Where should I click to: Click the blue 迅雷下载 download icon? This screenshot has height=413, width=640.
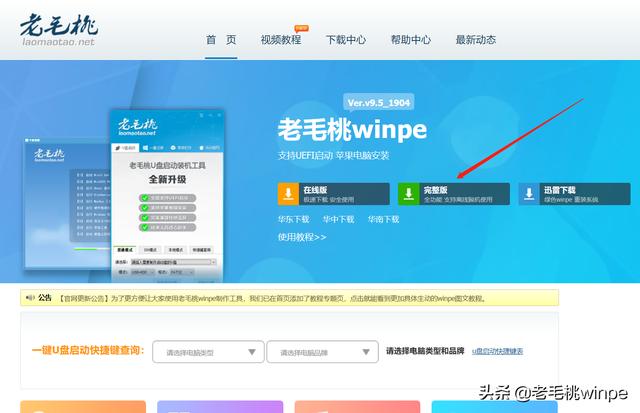pos(529,194)
